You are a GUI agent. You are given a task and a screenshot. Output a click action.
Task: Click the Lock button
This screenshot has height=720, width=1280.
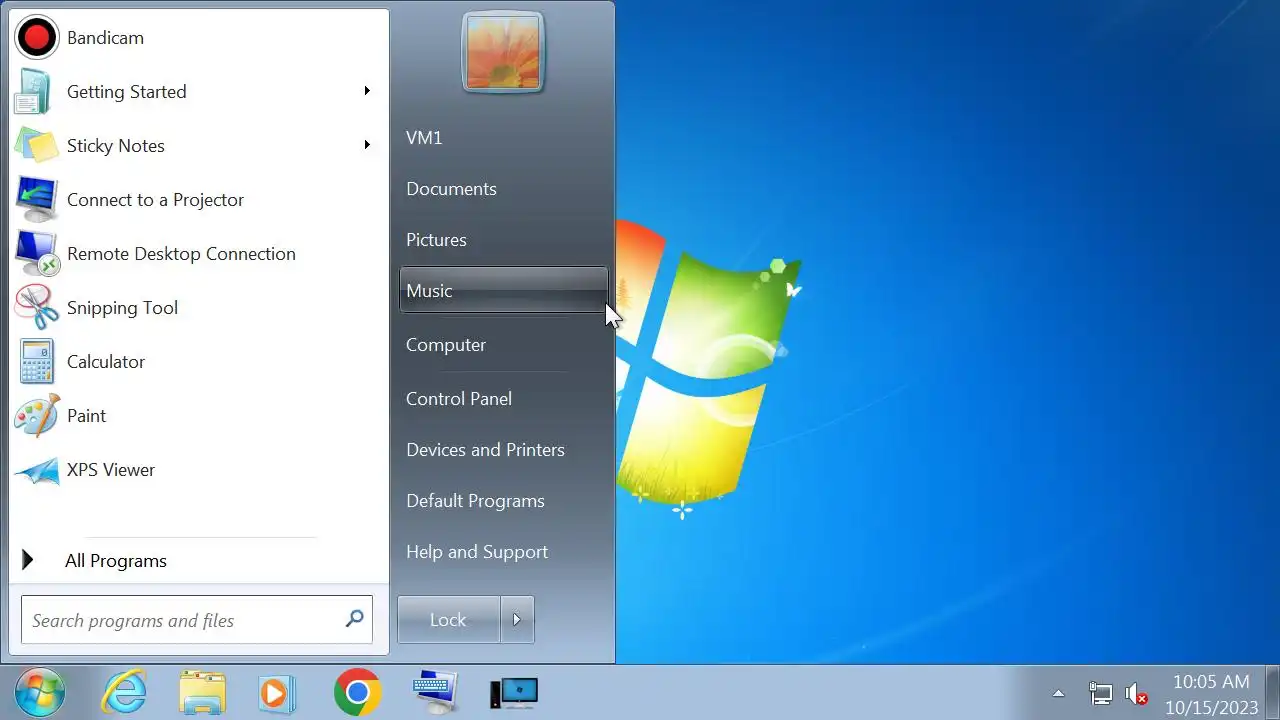[448, 620]
